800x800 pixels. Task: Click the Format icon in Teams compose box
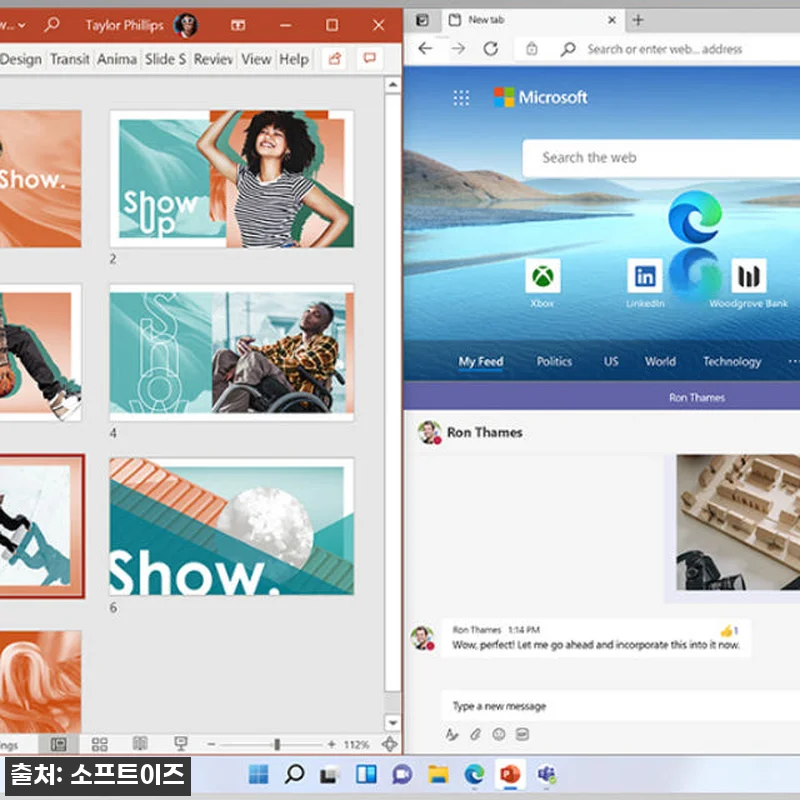452,734
